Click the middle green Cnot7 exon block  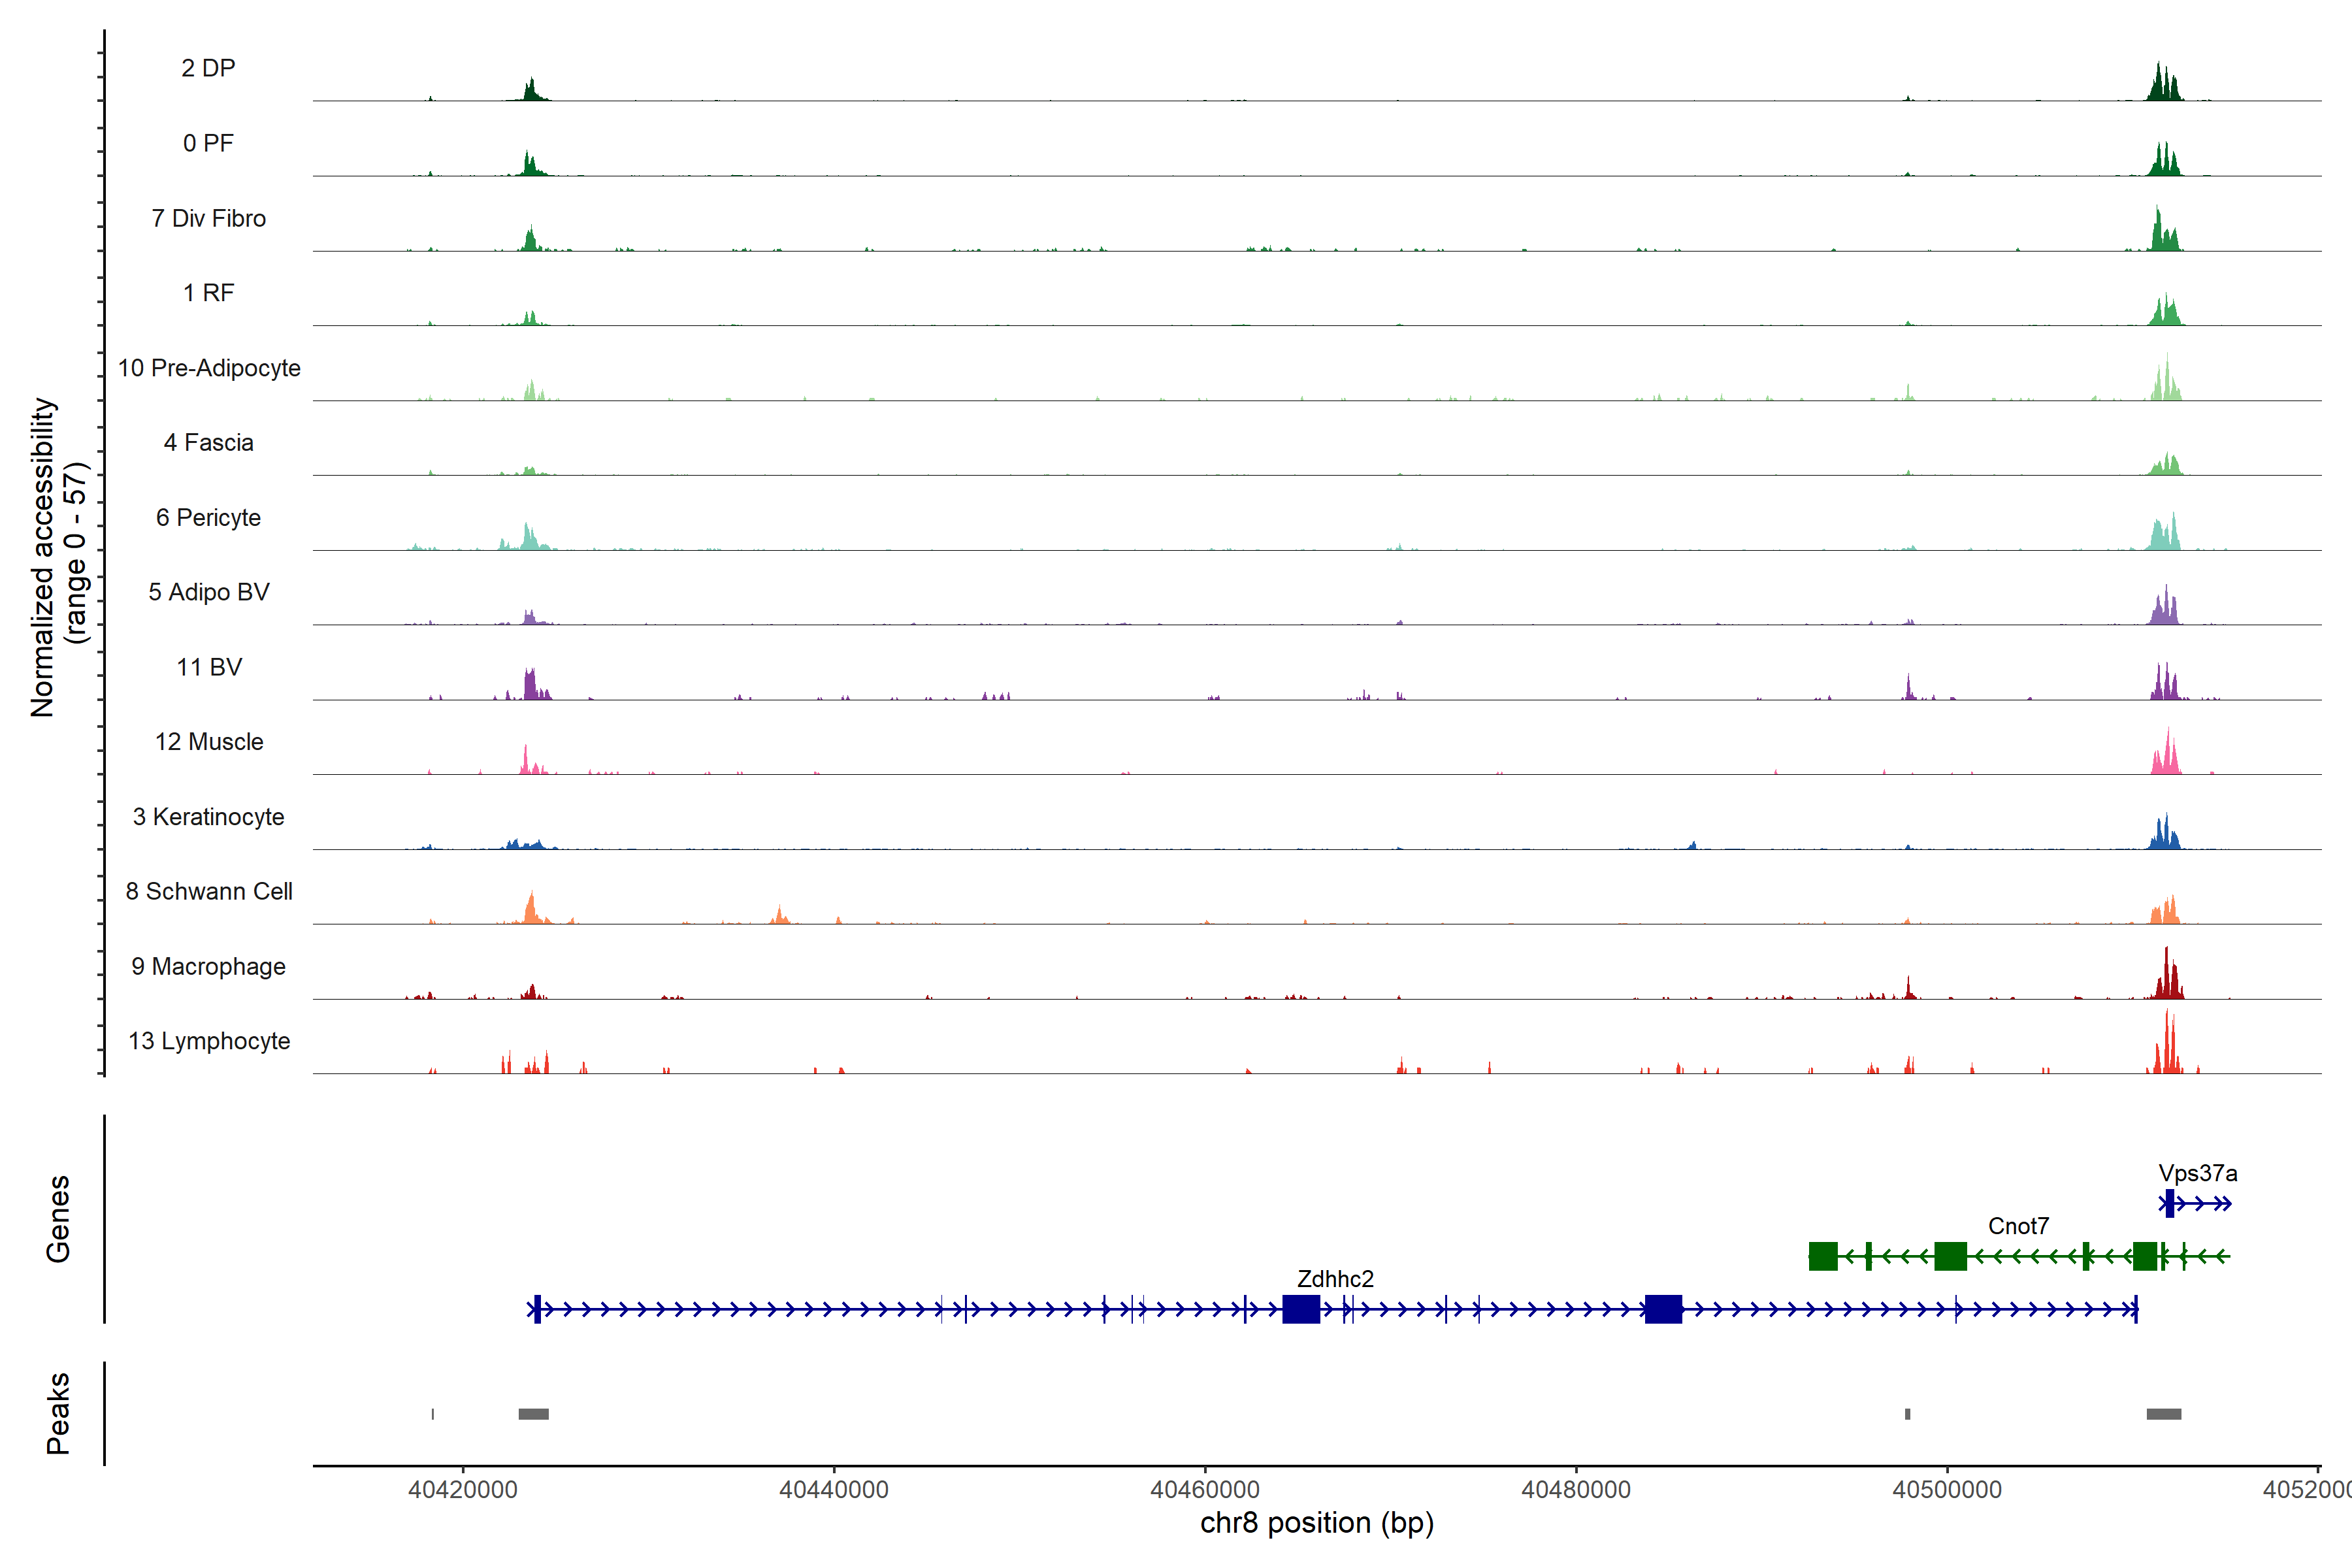point(1950,1256)
